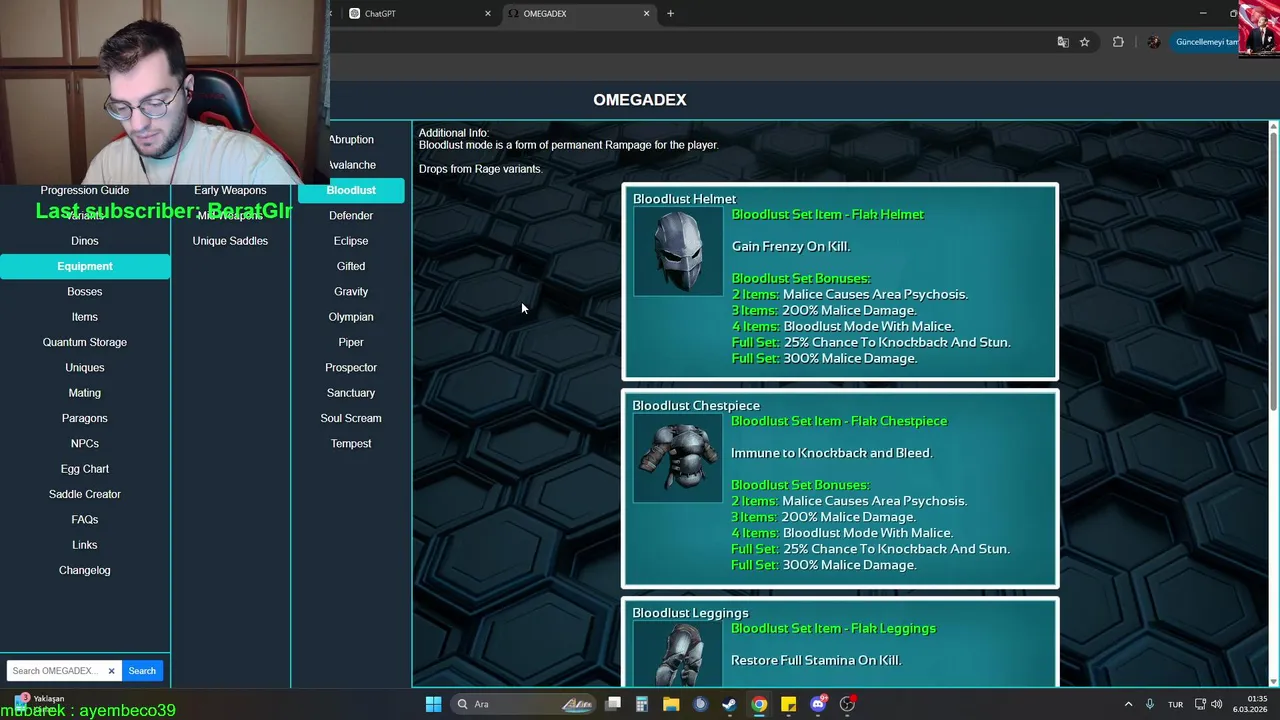Open the FAQs page
The height and width of the screenshot is (720, 1280).
[x=85, y=520]
